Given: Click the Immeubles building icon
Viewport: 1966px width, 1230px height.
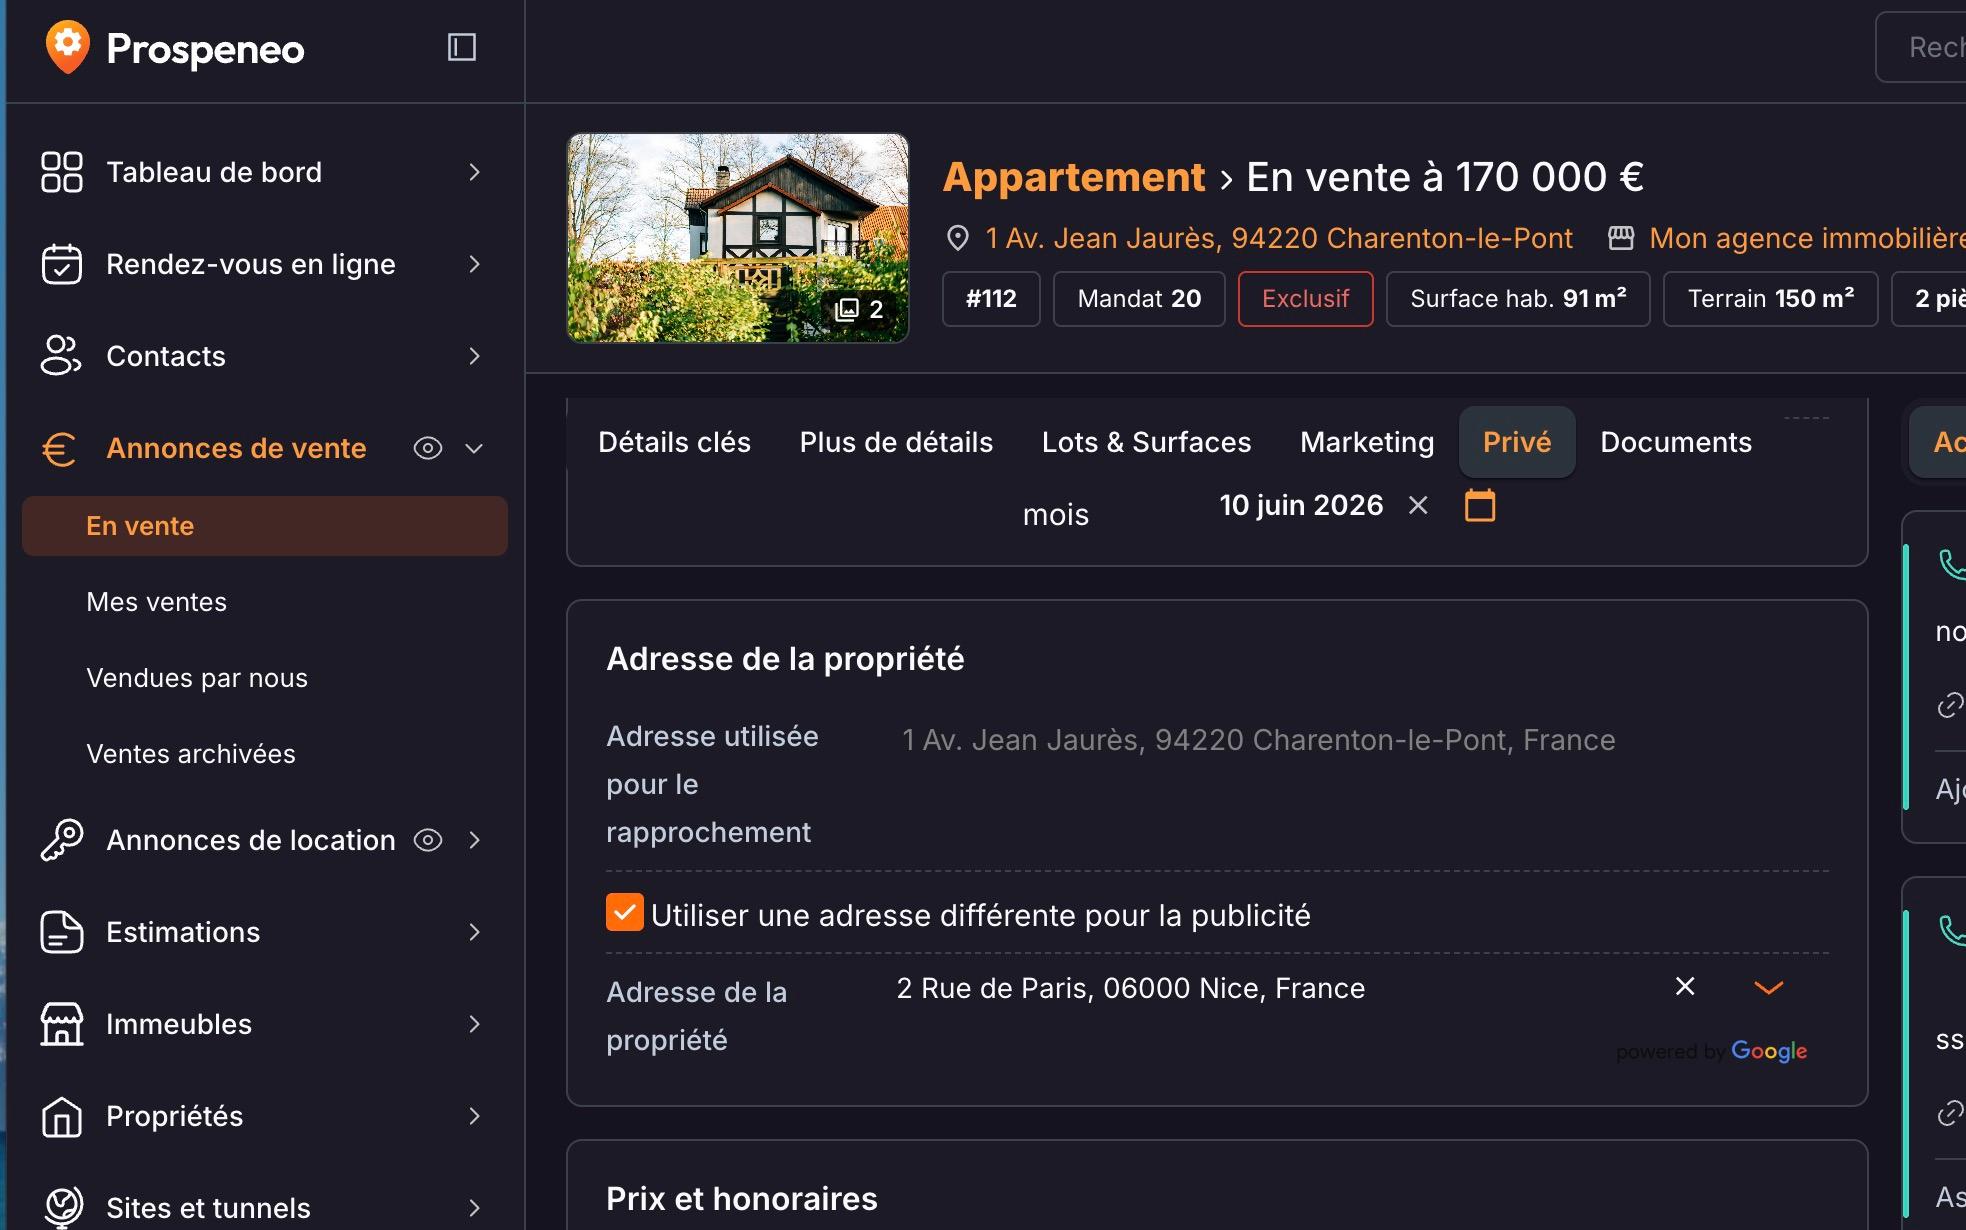Looking at the screenshot, I should click(61, 1024).
